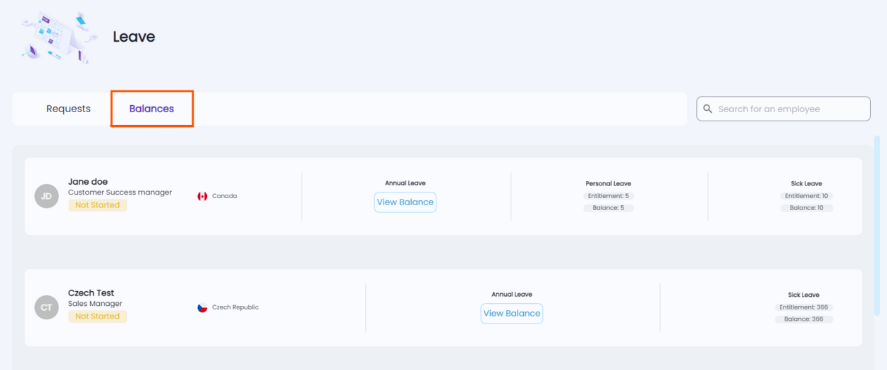Open the Jane doe employee name
This screenshot has height=370, width=887.
click(88, 182)
